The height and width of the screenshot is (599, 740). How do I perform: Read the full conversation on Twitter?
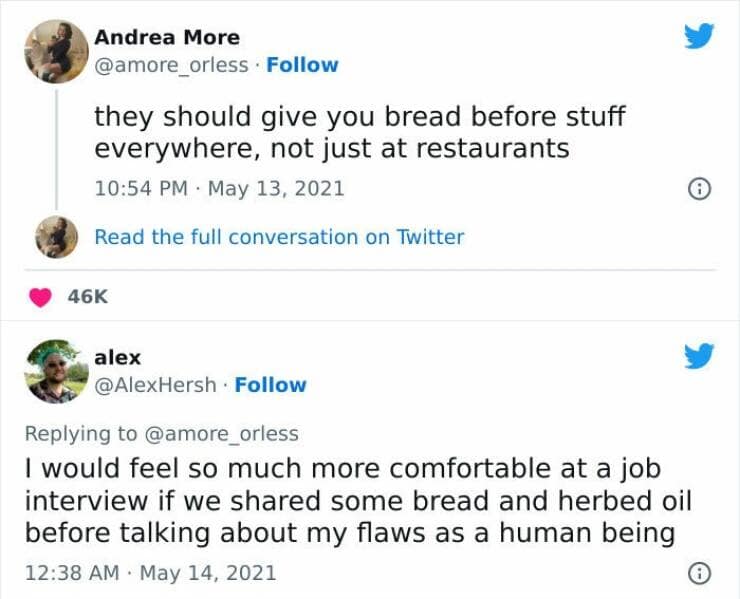279,237
